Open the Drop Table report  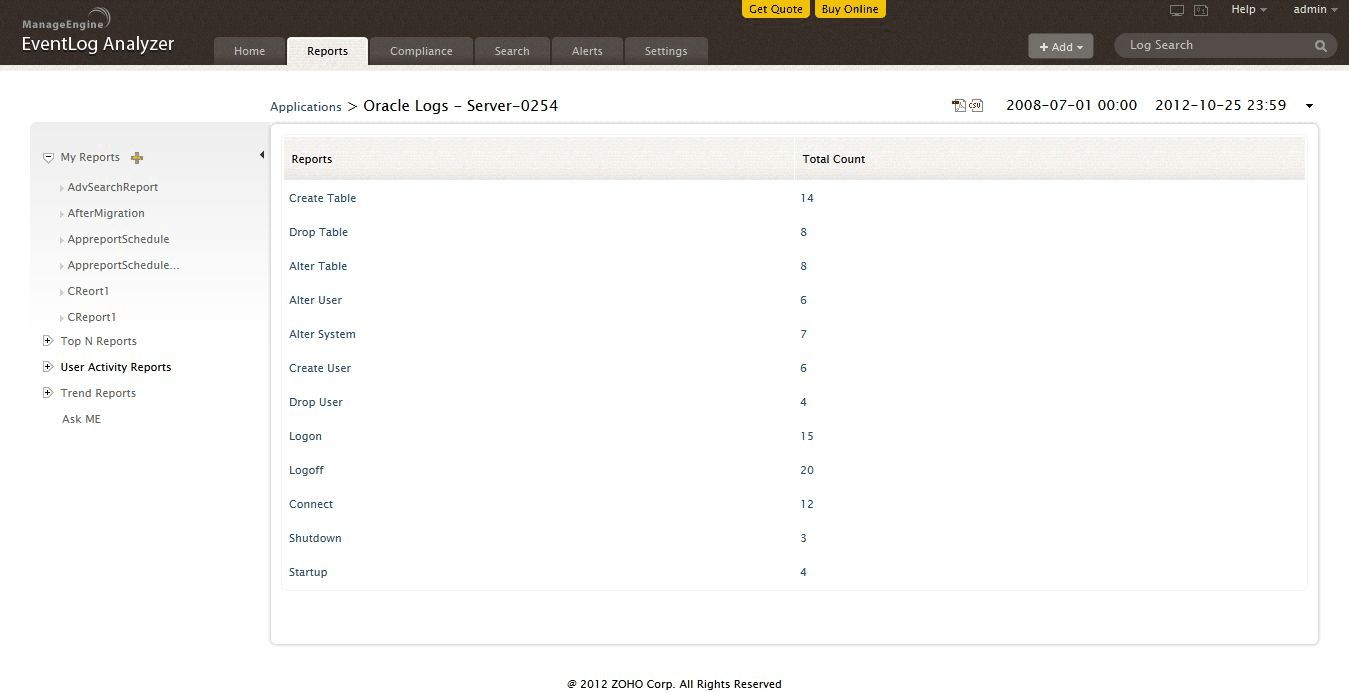click(x=318, y=232)
